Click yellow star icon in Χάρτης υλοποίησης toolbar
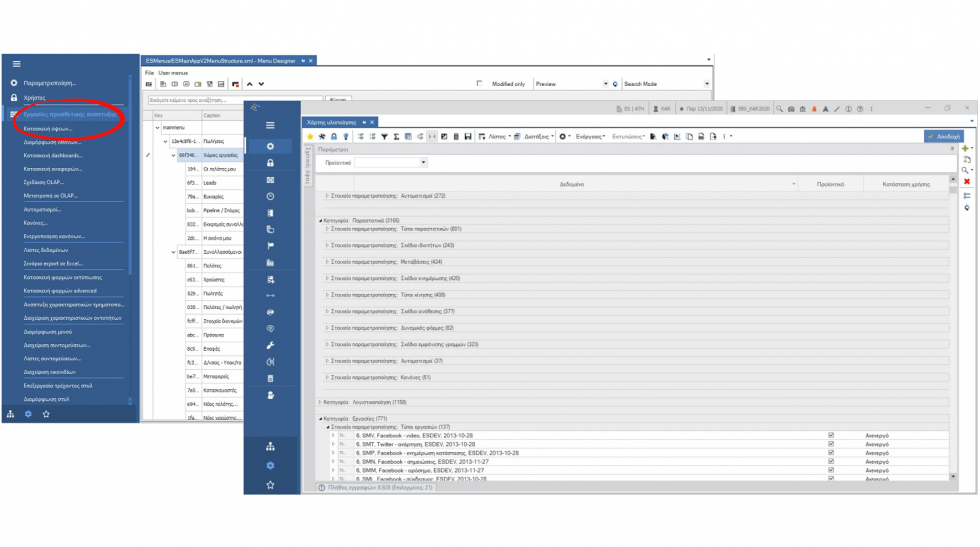 click(310, 136)
